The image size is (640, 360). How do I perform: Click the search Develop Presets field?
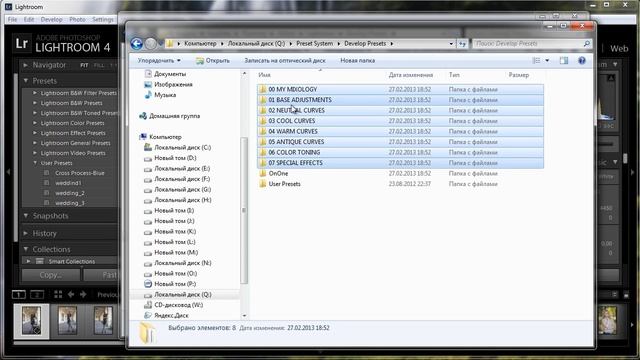pos(528,43)
